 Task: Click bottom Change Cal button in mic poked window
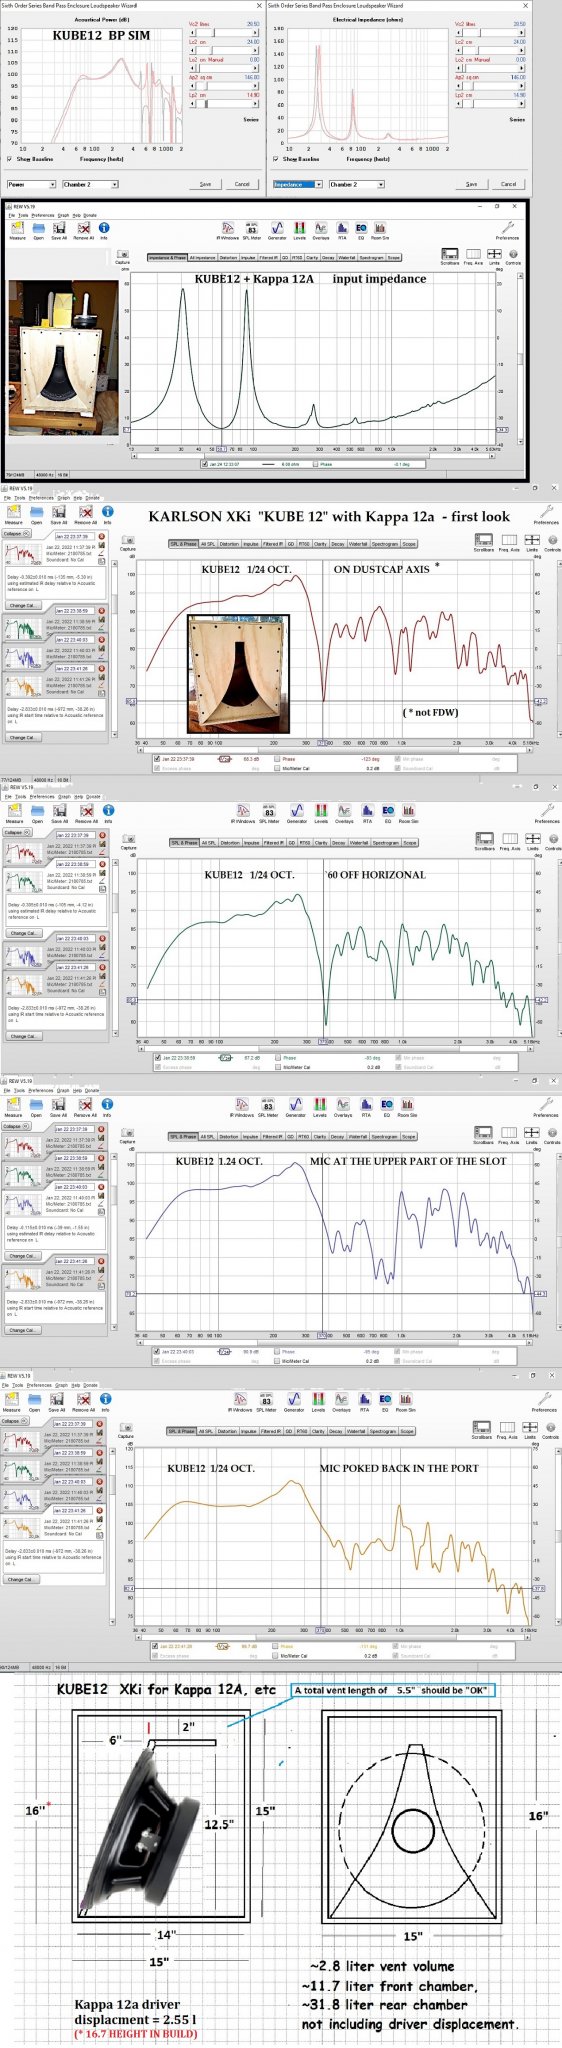coord(19,1579)
